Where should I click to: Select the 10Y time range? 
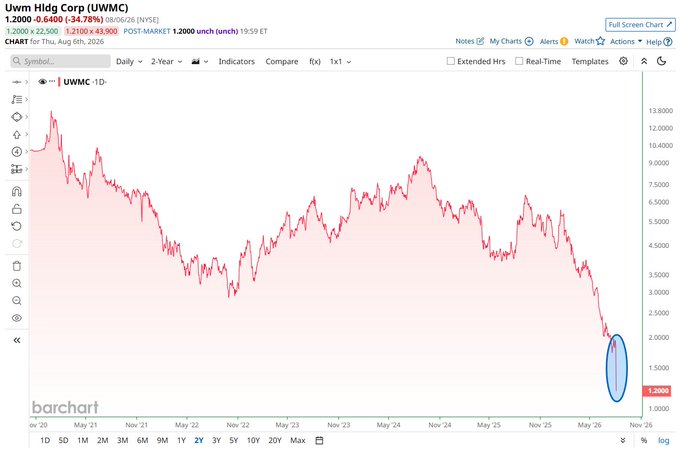pyautogui.click(x=253, y=440)
